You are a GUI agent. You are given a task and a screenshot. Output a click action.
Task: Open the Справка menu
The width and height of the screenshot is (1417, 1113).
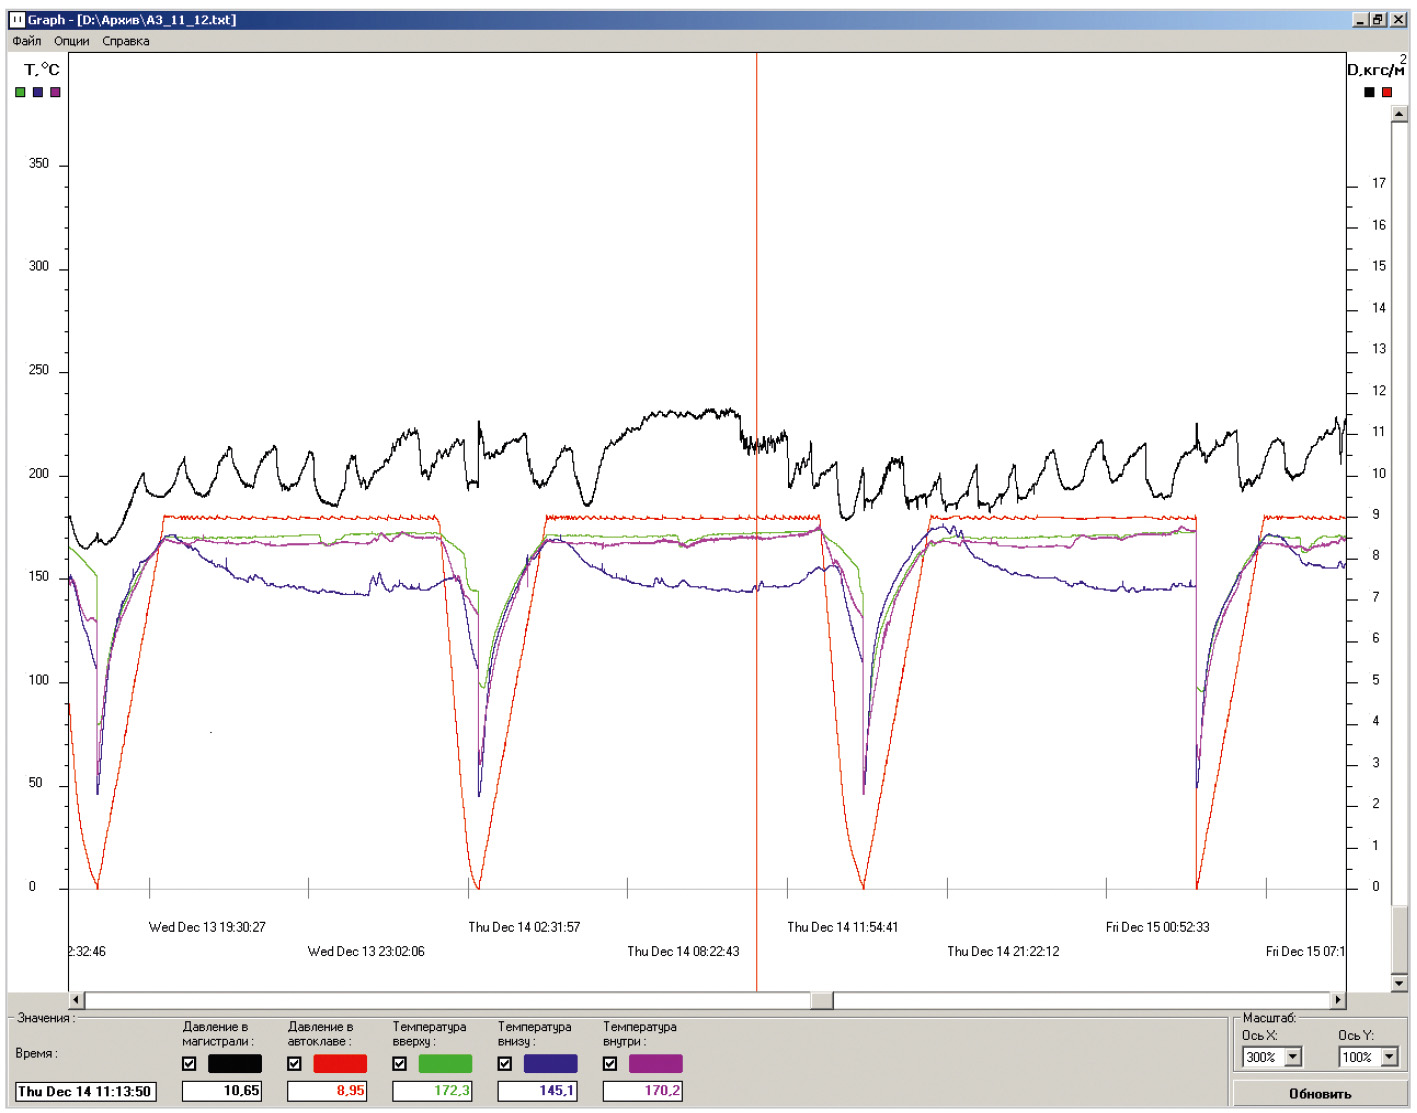[x=126, y=41]
